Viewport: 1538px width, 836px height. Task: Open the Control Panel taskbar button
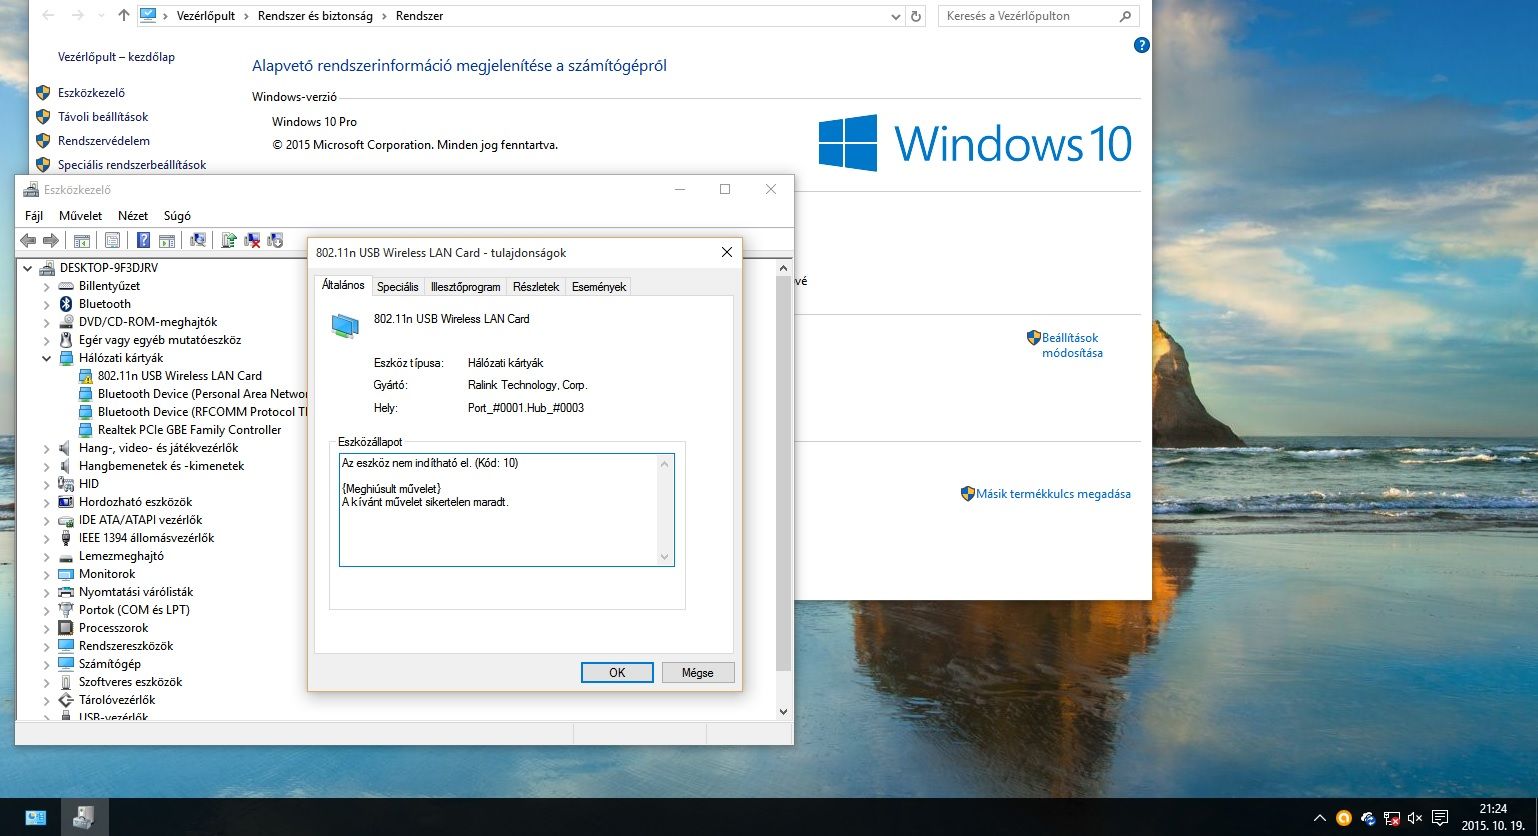[35, 817]
